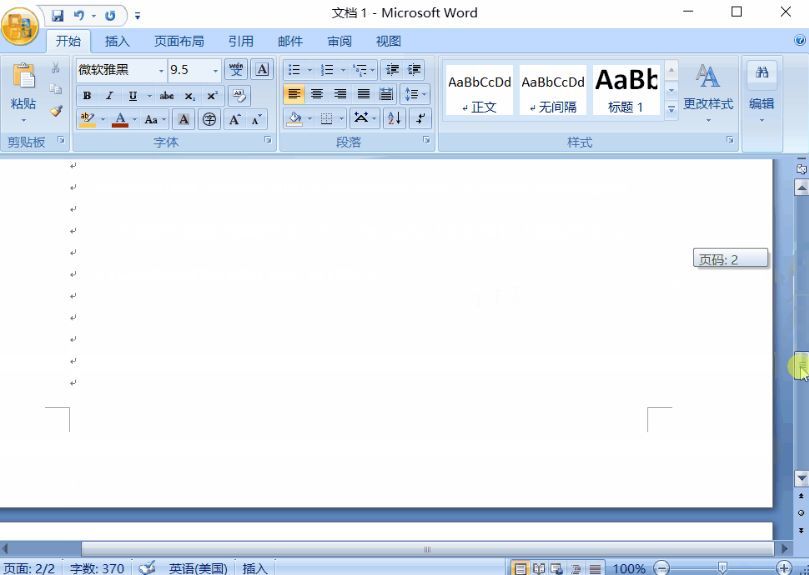
Task: Insert enclosed character (circled 字)
Action: [x=209, y=120]
